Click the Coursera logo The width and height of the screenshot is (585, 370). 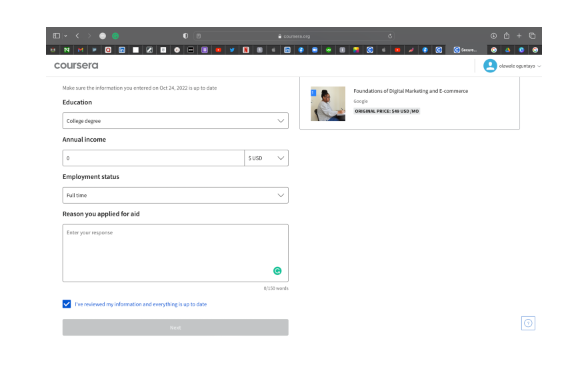pyautogui.click(x=76, y=66)
